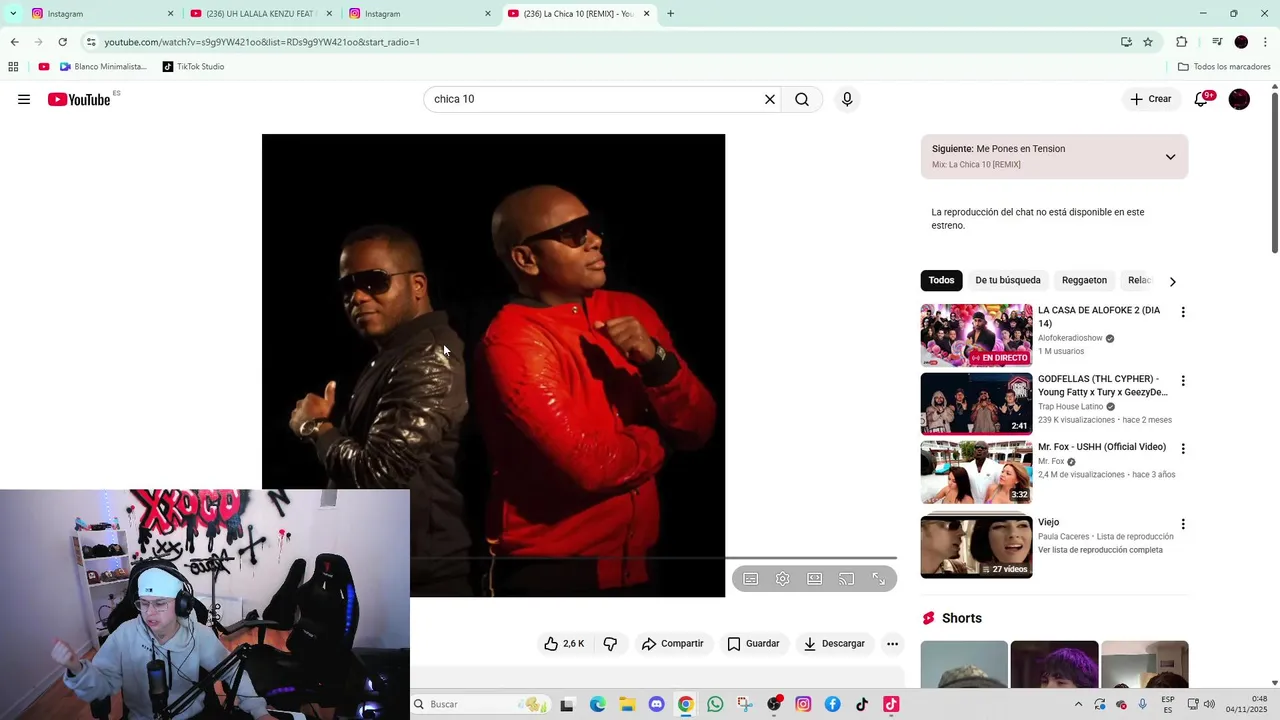Show hidden system tray icons
Image resolution: width=1280 pixels, height=720 pixels.
(x=1078, y=704)
